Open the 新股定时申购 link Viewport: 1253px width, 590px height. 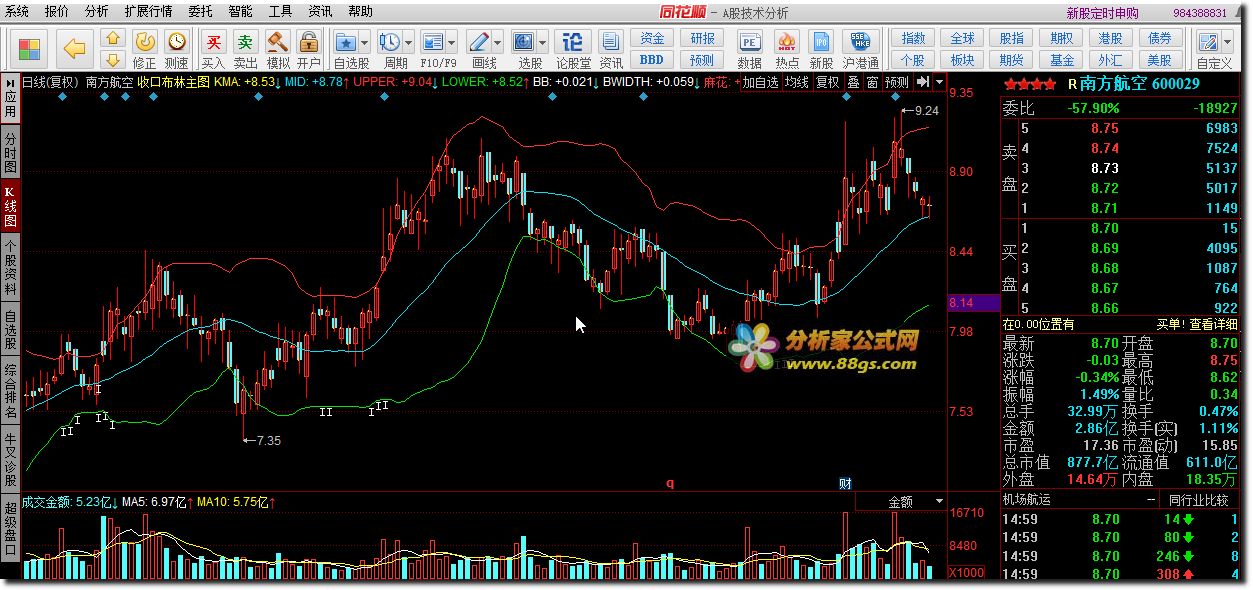[x=1102, y=13]
